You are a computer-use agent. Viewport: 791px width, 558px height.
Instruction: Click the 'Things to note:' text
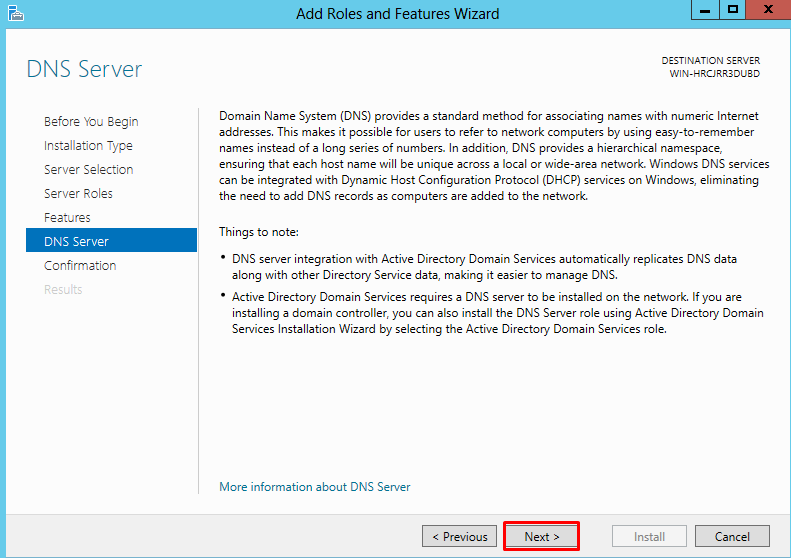tap(259, 232)
